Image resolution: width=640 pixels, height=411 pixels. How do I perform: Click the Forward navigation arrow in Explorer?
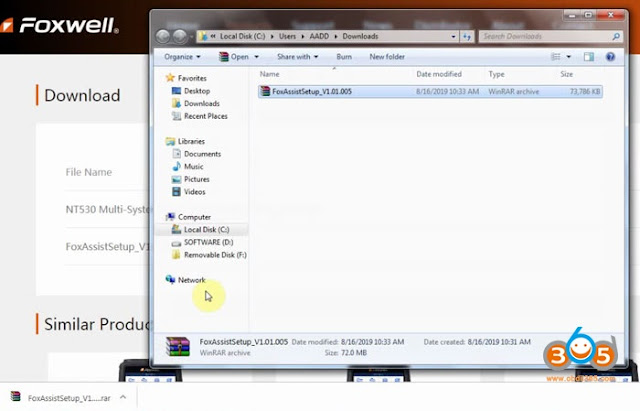180,36
